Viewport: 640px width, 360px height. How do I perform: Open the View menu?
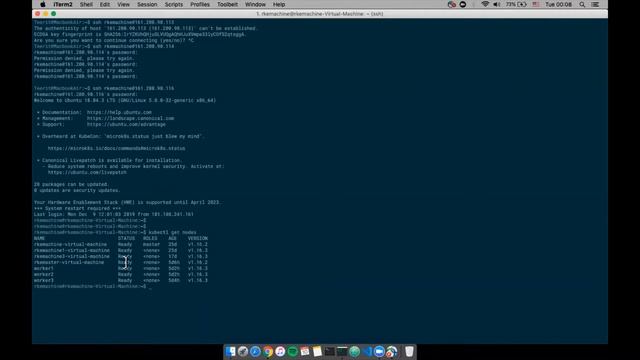[x=123, y=4]
